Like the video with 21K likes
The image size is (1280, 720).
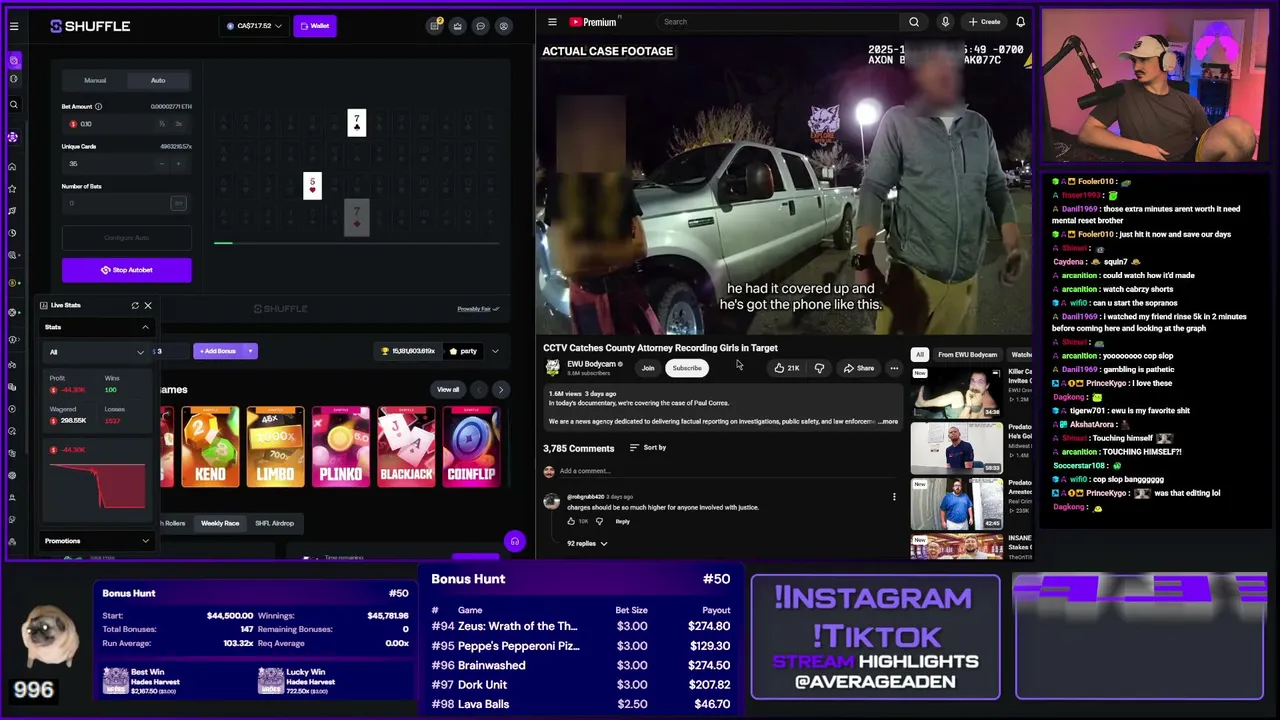click(x=787, y=368)
